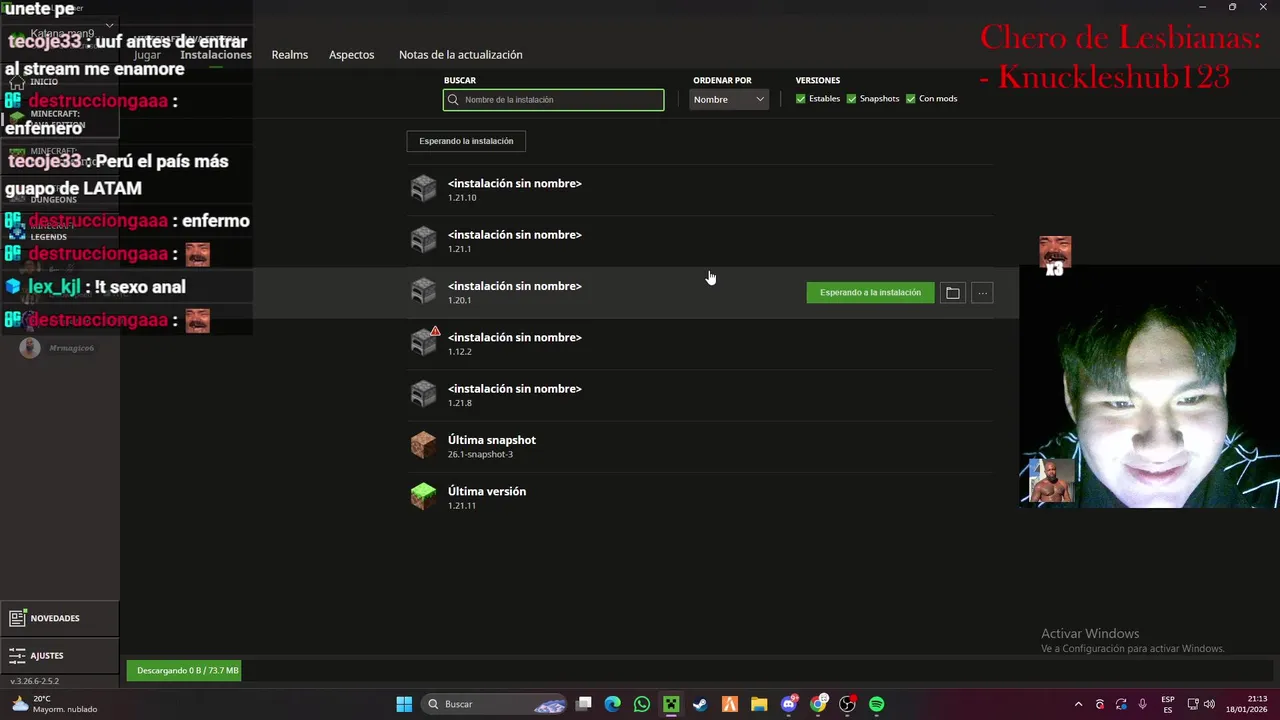Click the Novedades newspaper icon

(17, 618)
